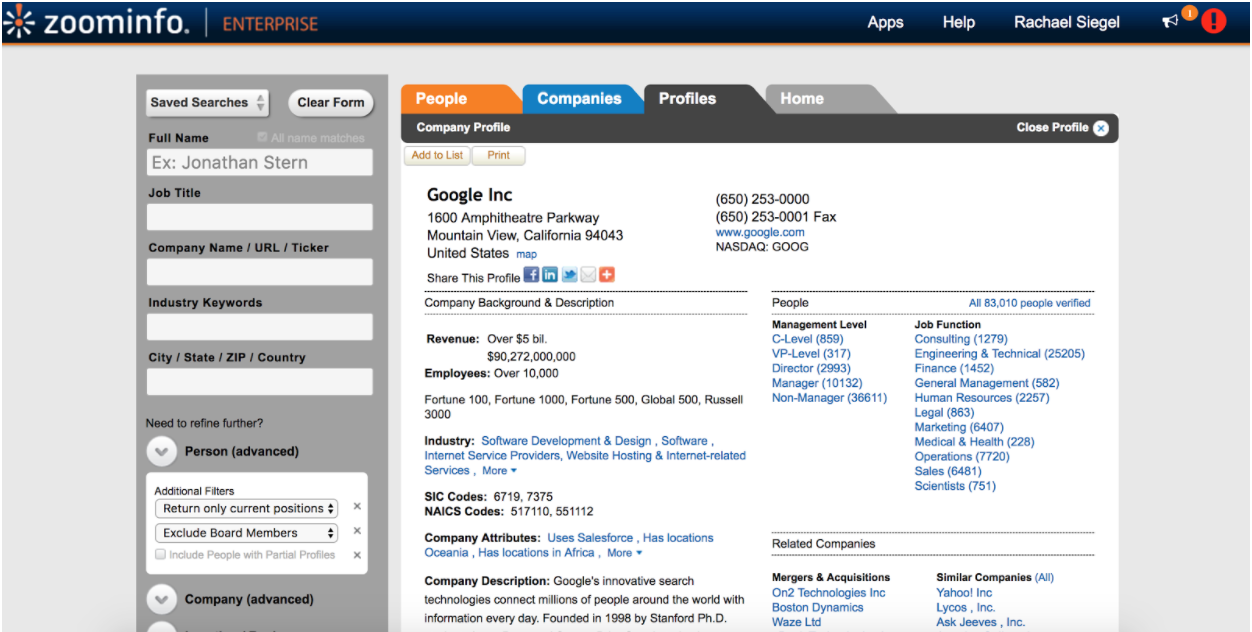Expand More industries list
This screenshot has width=1252, height=632.
click(x=499, y=470)
